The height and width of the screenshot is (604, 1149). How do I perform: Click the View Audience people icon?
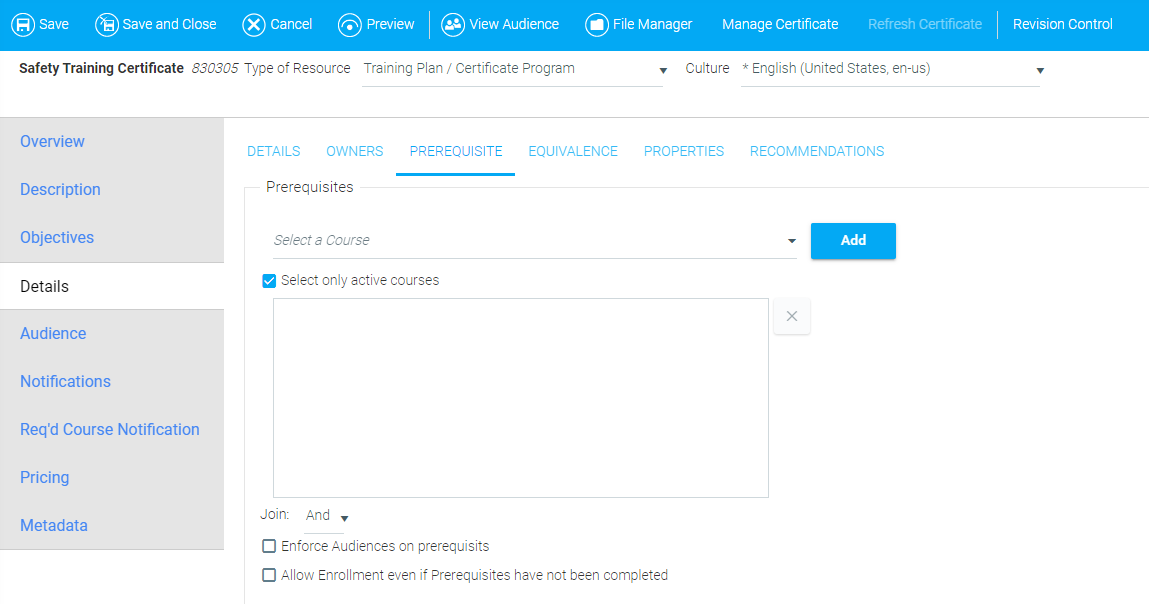[453, 24]
